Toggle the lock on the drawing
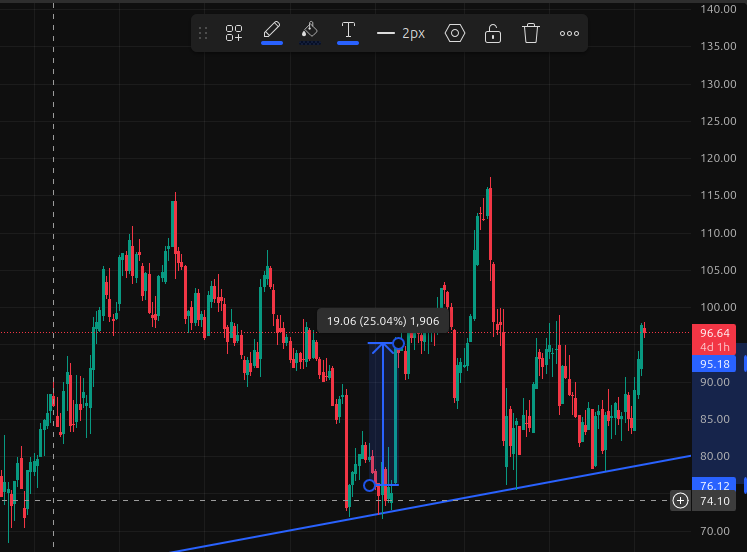Viewport: 747px width, 552px height. point(493,33)
